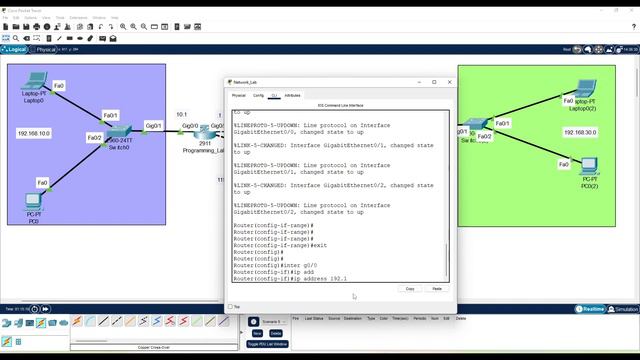
Task: Click the CLI vertical scrollbar thumb
Action: [447, 260]
